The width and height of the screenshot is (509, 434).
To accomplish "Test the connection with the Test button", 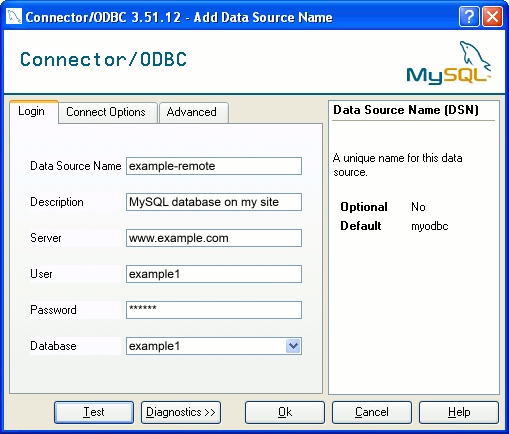I will [94, 412].
